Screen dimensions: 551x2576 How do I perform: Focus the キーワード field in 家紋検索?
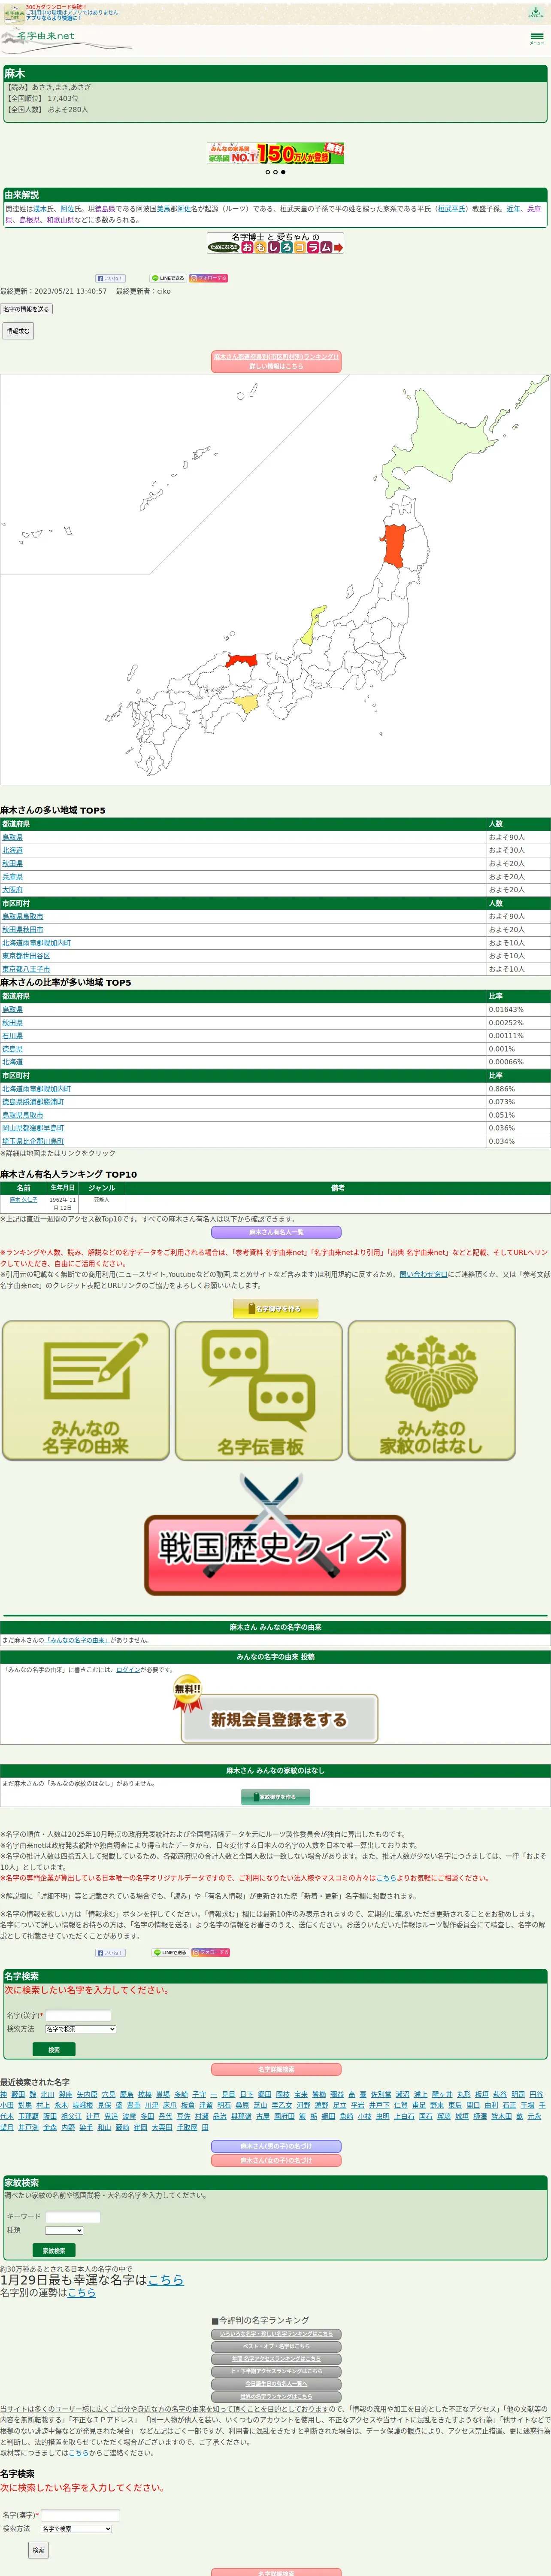(x=73, y=2217)
